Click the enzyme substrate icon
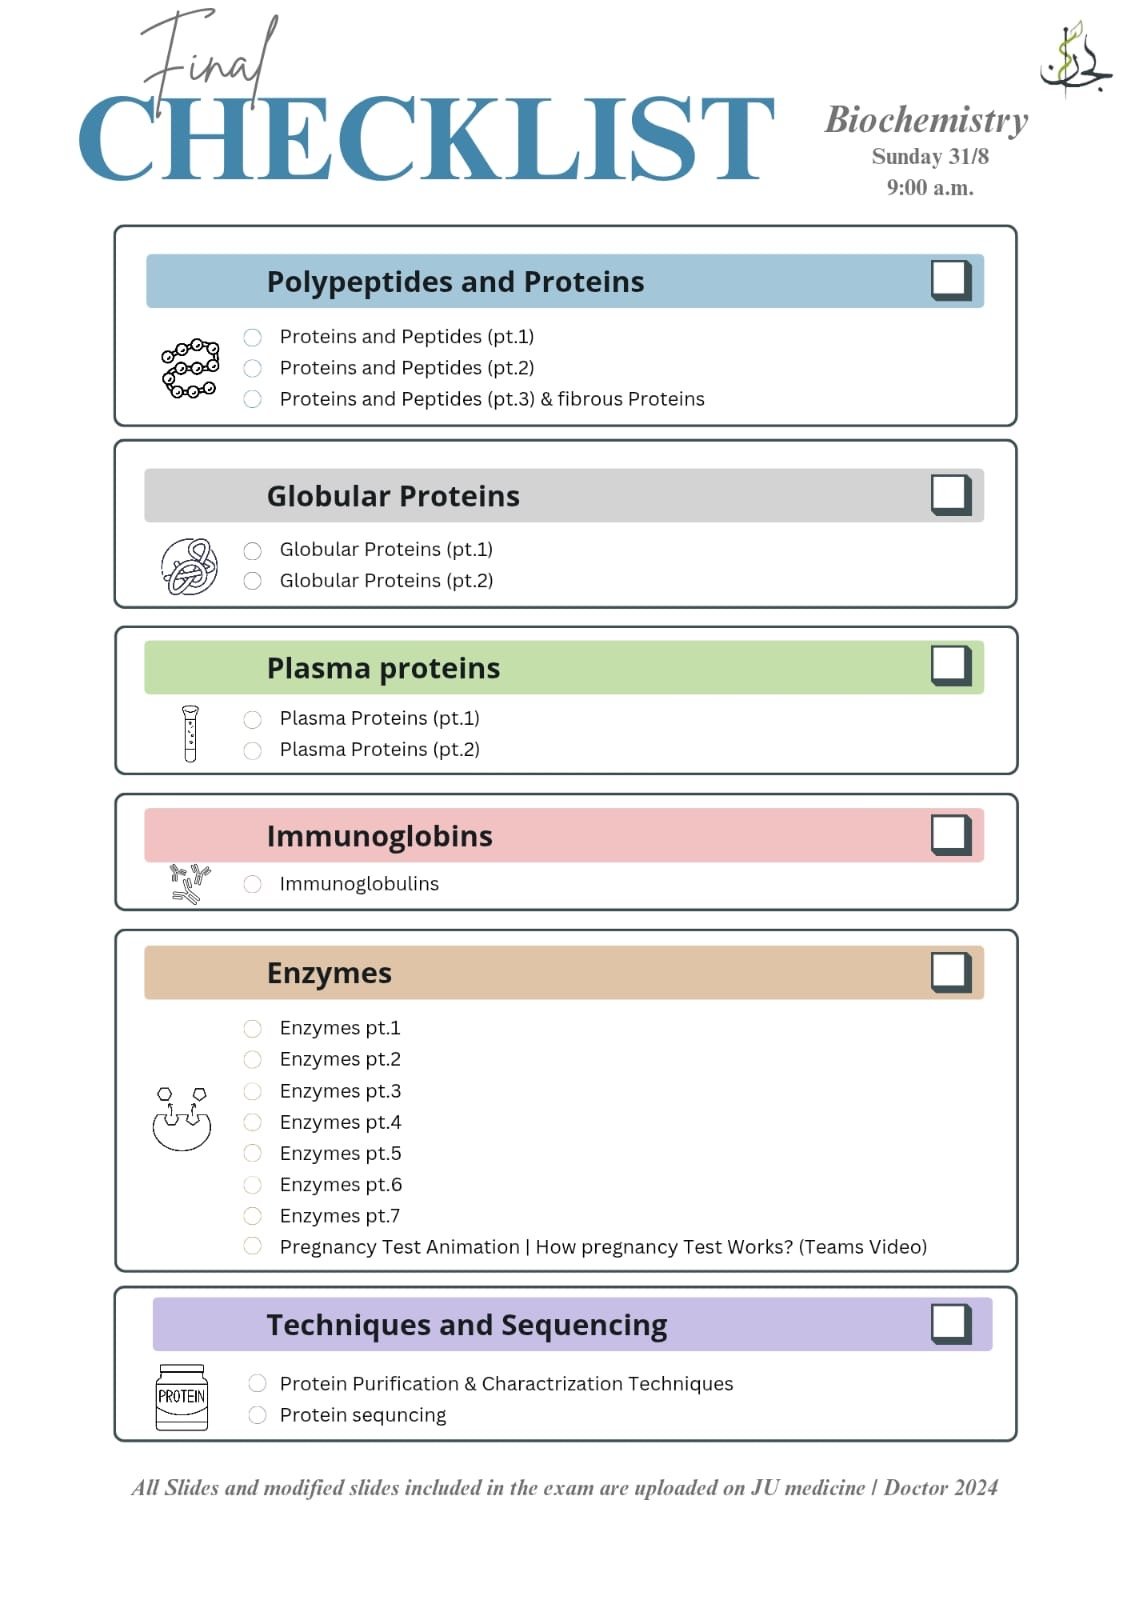Image resolution: width=1131 pixels, height=1600 pixels. click(182, 1119)
